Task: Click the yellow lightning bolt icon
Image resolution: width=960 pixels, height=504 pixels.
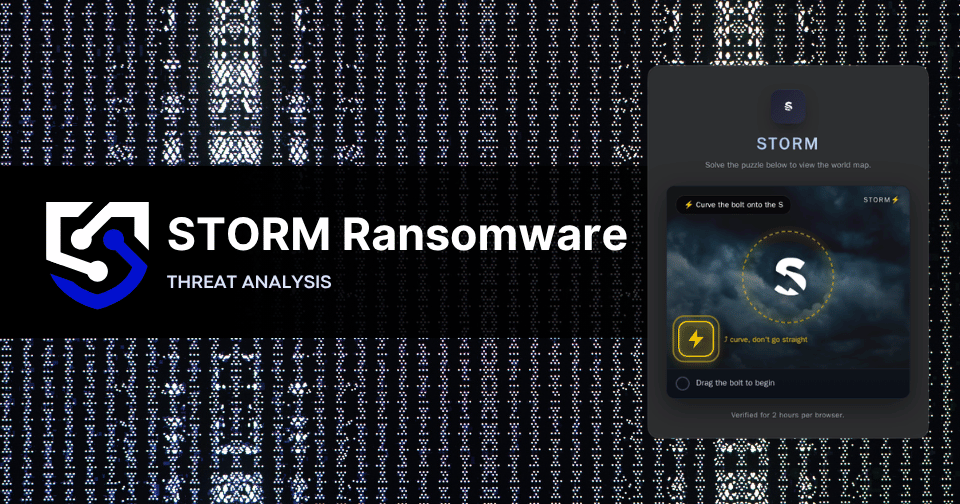Action: [696, 339]
